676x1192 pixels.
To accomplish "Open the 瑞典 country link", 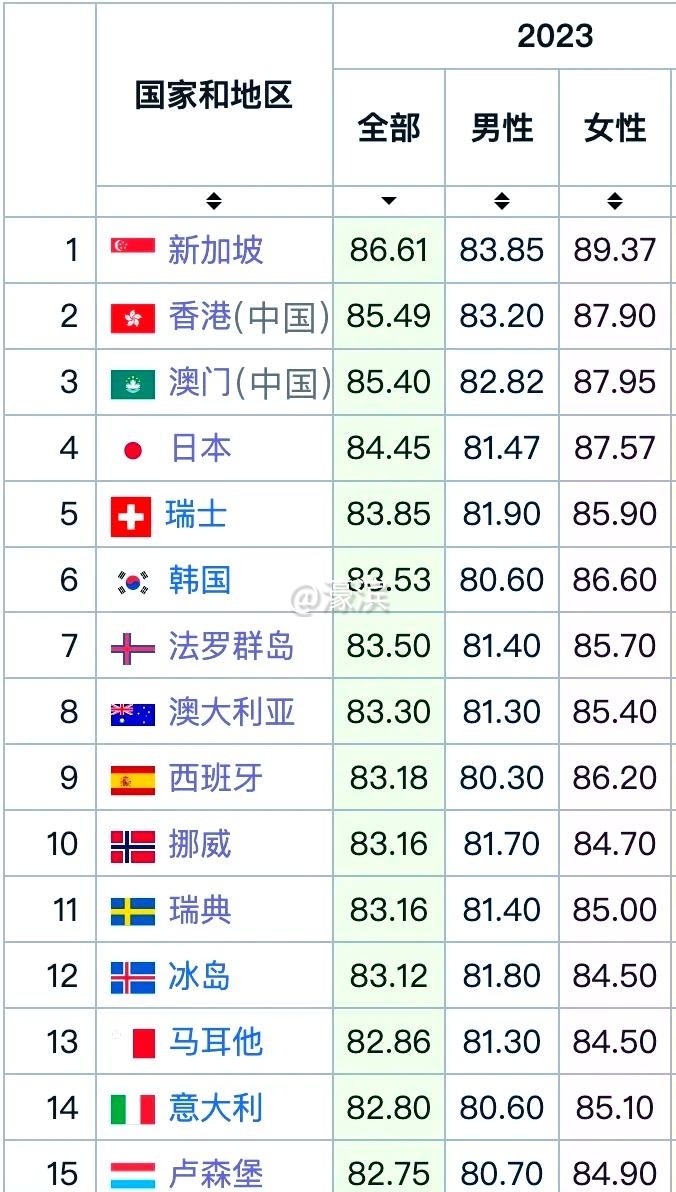I will click(x=200, y=910).
